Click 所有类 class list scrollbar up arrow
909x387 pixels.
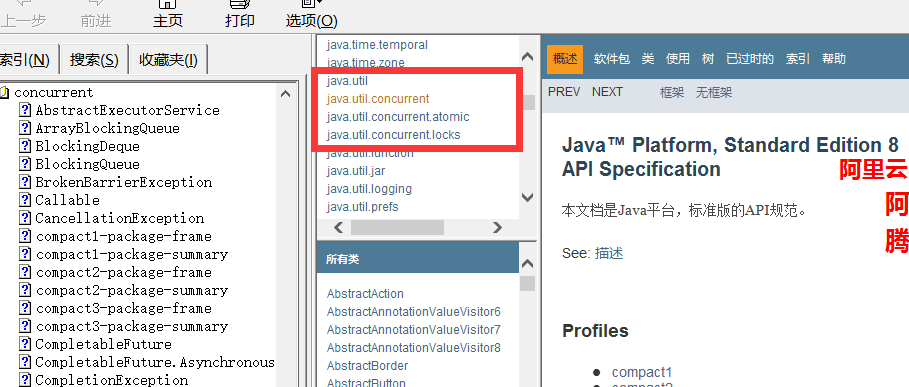528,263
